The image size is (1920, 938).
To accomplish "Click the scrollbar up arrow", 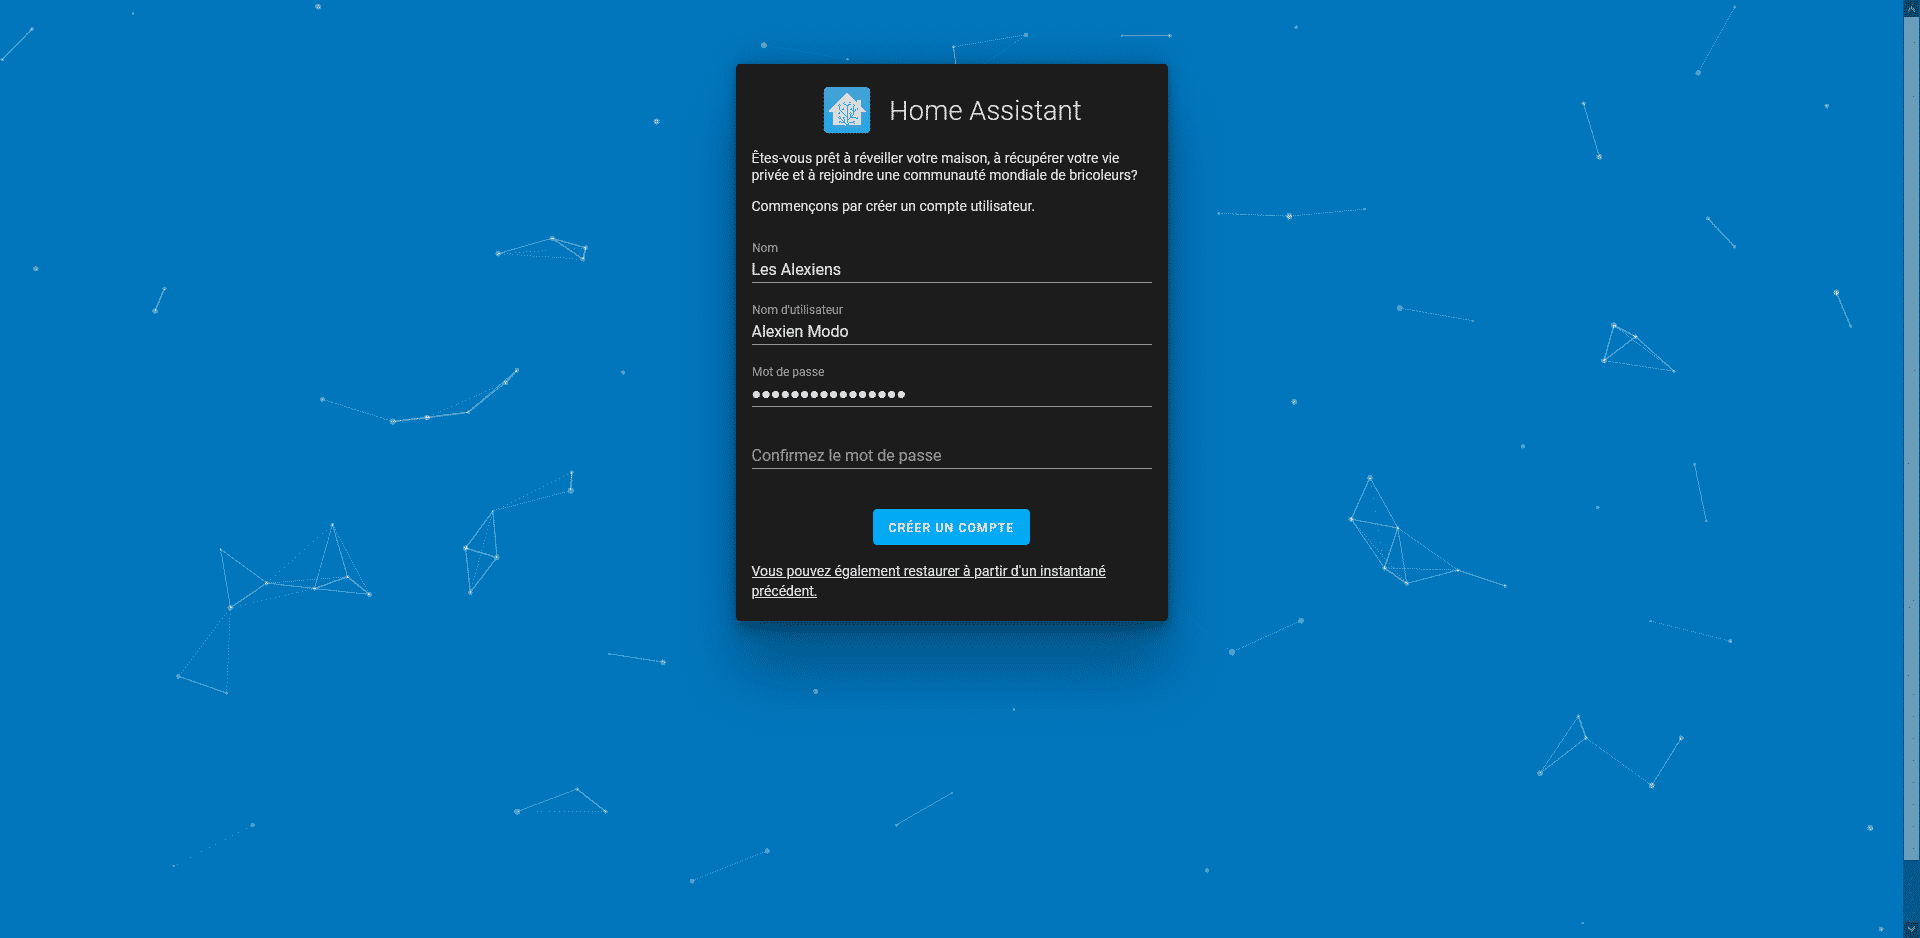I will pyautogui.click(x=1911, y=8).
